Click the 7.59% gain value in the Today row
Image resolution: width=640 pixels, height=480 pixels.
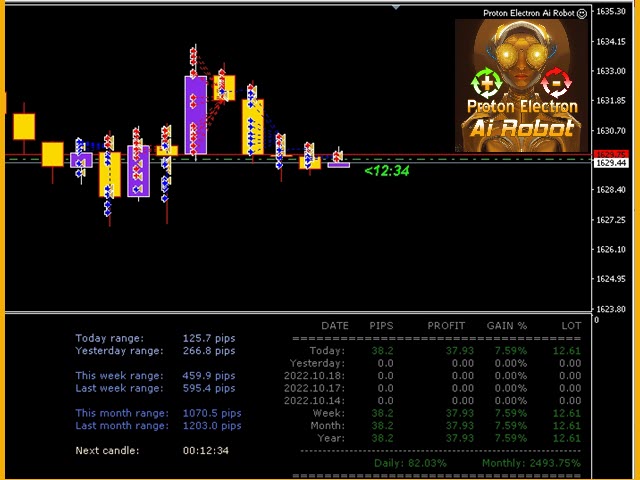[511, 351]
